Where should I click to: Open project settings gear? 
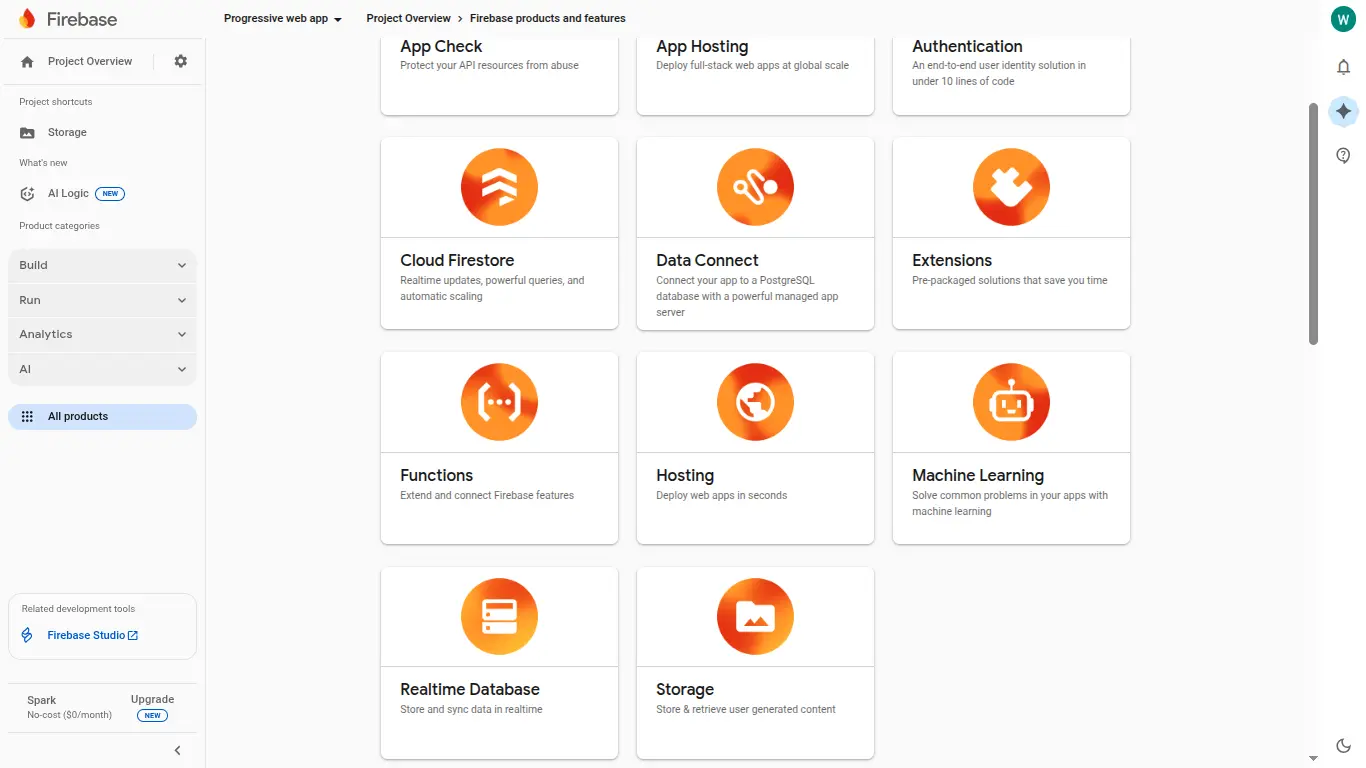pos(181,61)
